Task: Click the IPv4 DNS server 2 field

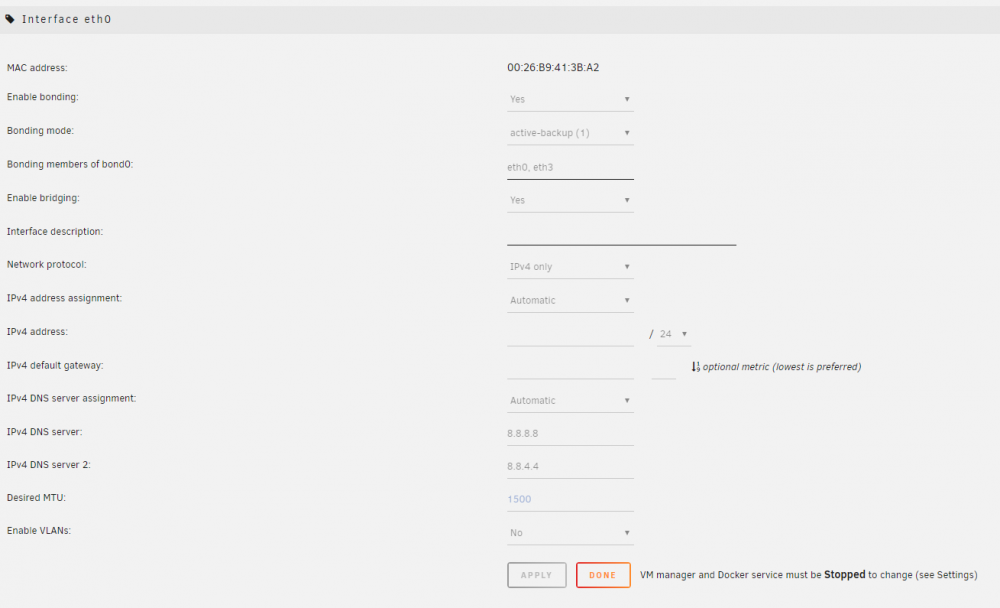Action: 570,467
